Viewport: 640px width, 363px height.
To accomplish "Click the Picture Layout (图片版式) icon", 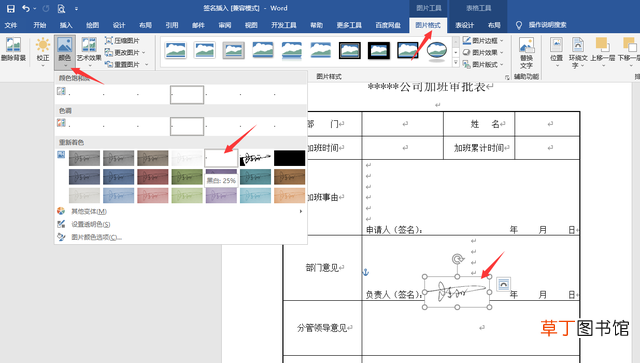I will coord(467,64).
